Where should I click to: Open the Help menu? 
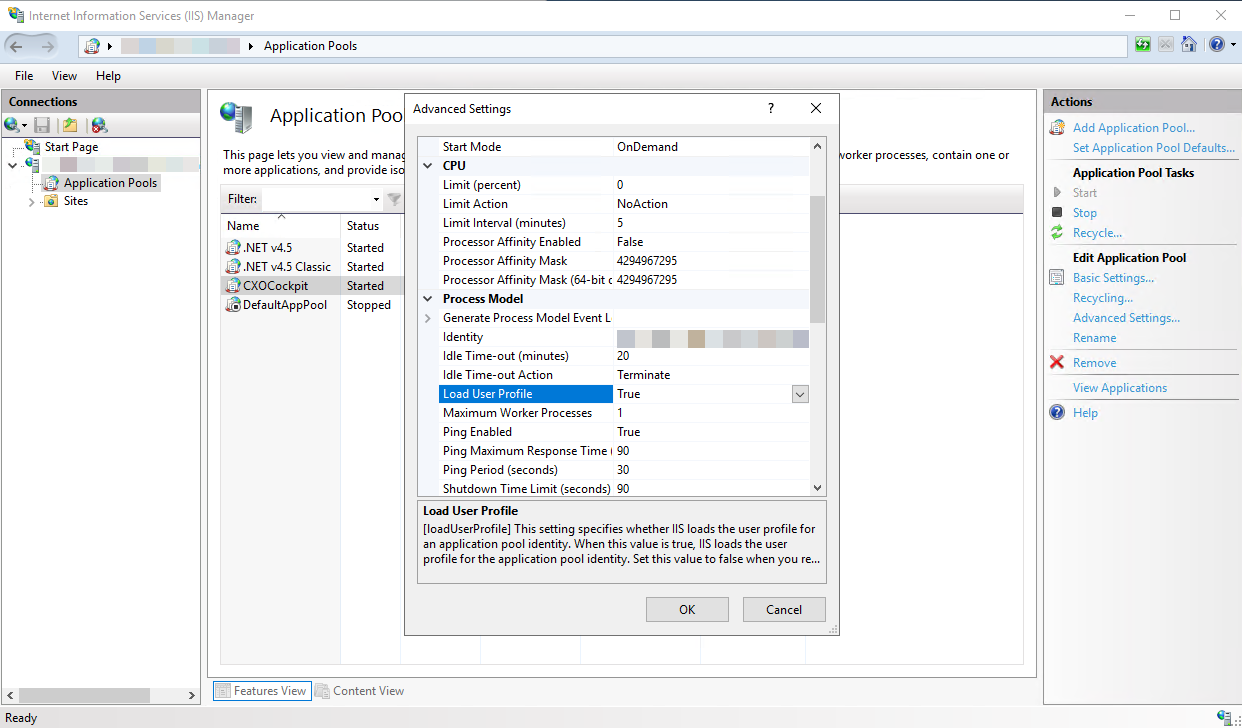108,76
